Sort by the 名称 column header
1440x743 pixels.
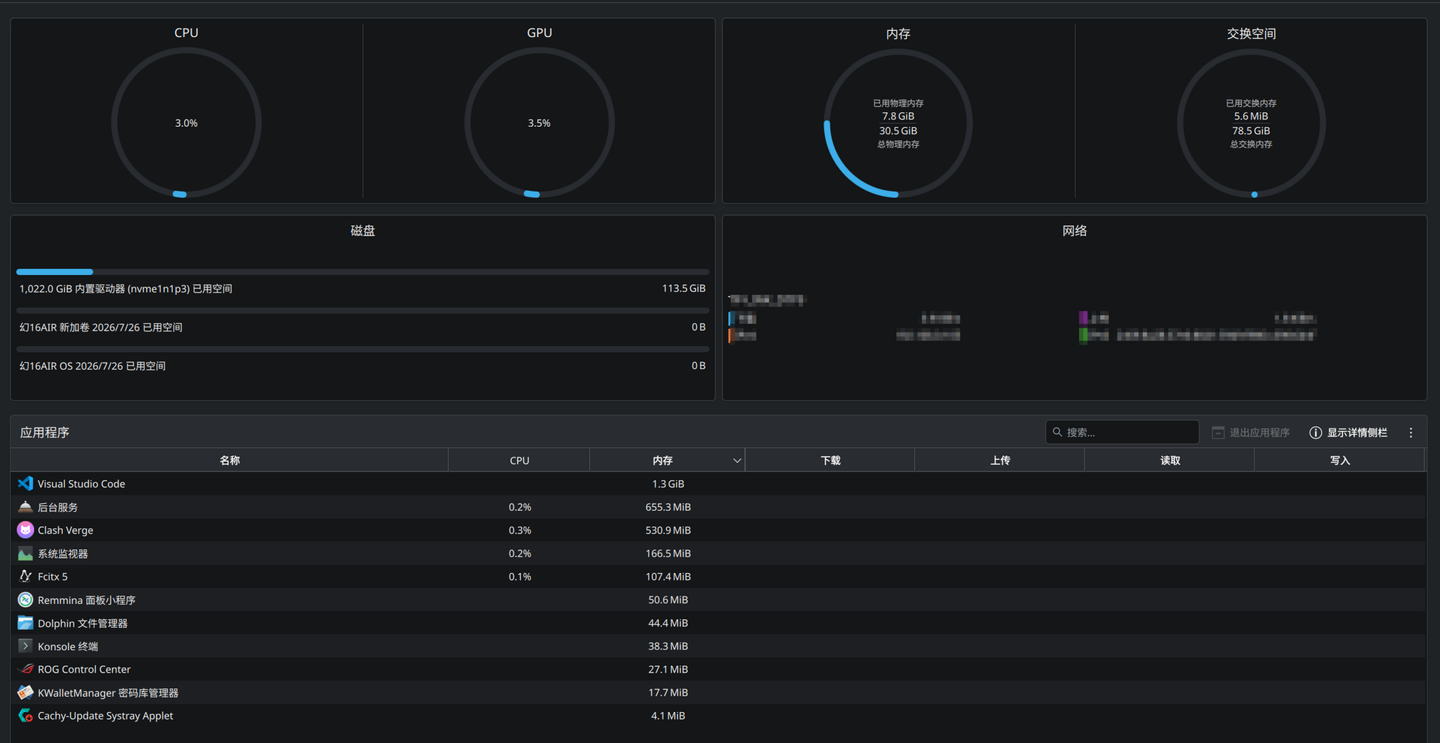230,460
